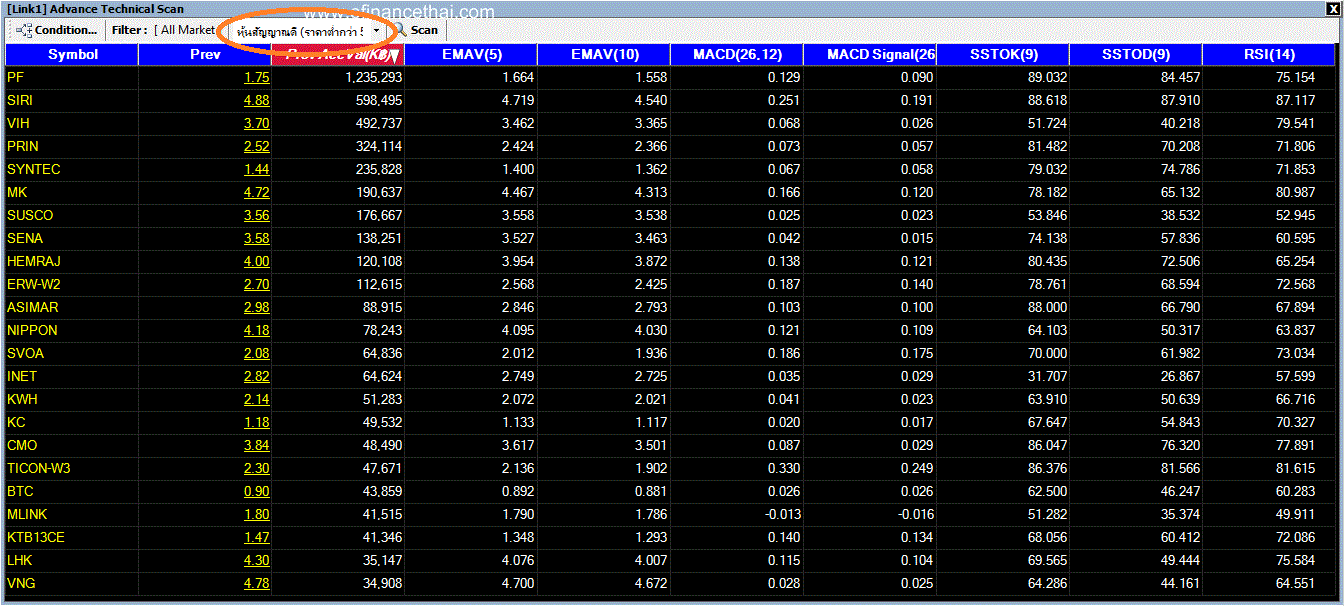Select the SENA symbol

click(25, 238)
